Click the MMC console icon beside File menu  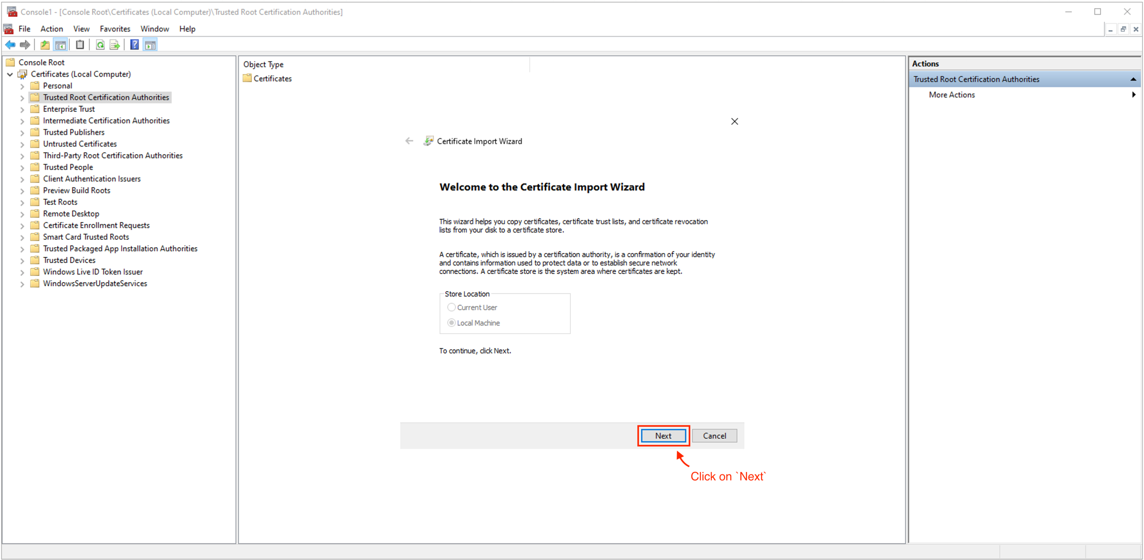click(9, 29)
